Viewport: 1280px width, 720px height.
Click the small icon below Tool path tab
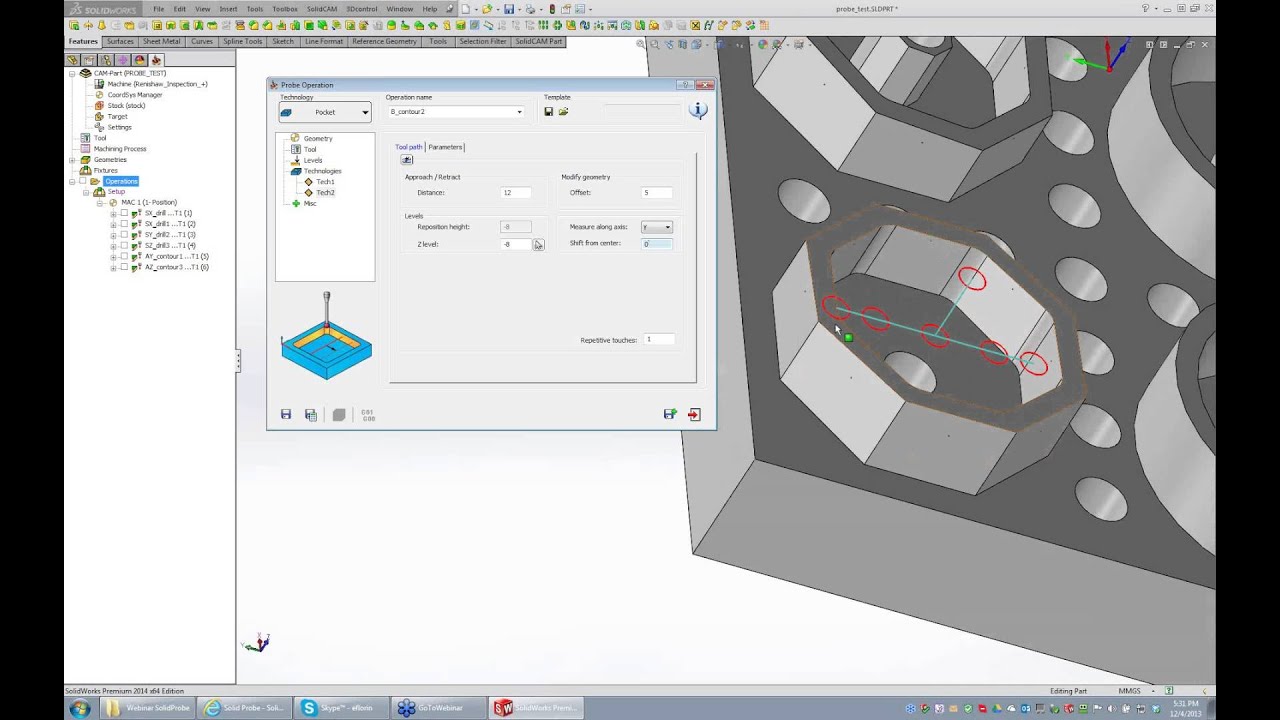[407, 160]
